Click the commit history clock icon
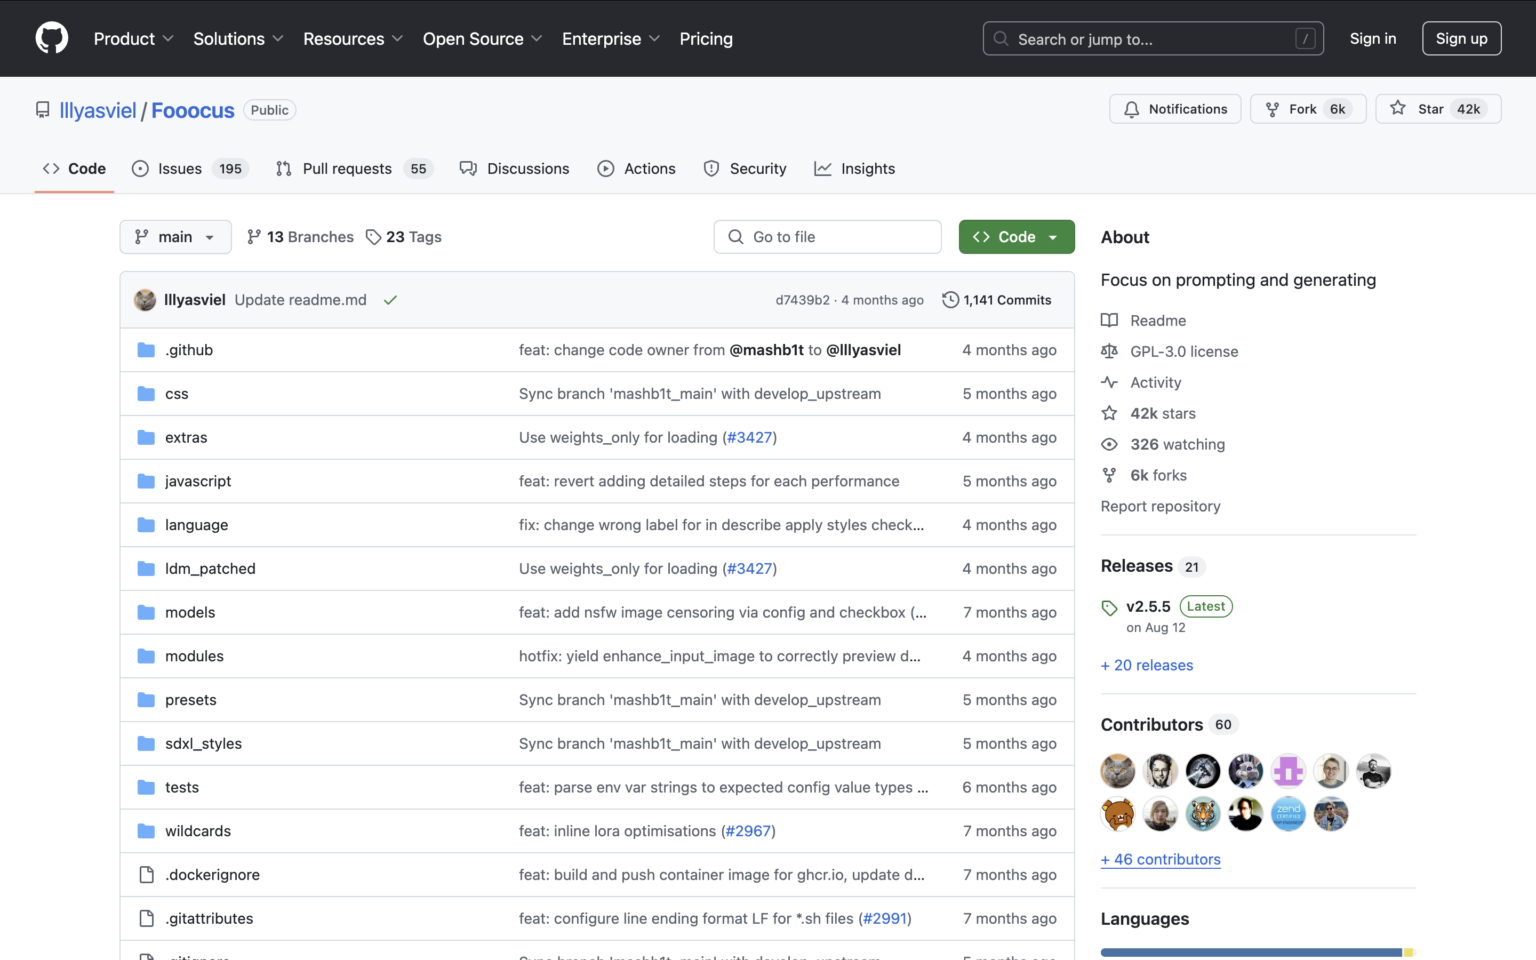 [x=950, y=300]
